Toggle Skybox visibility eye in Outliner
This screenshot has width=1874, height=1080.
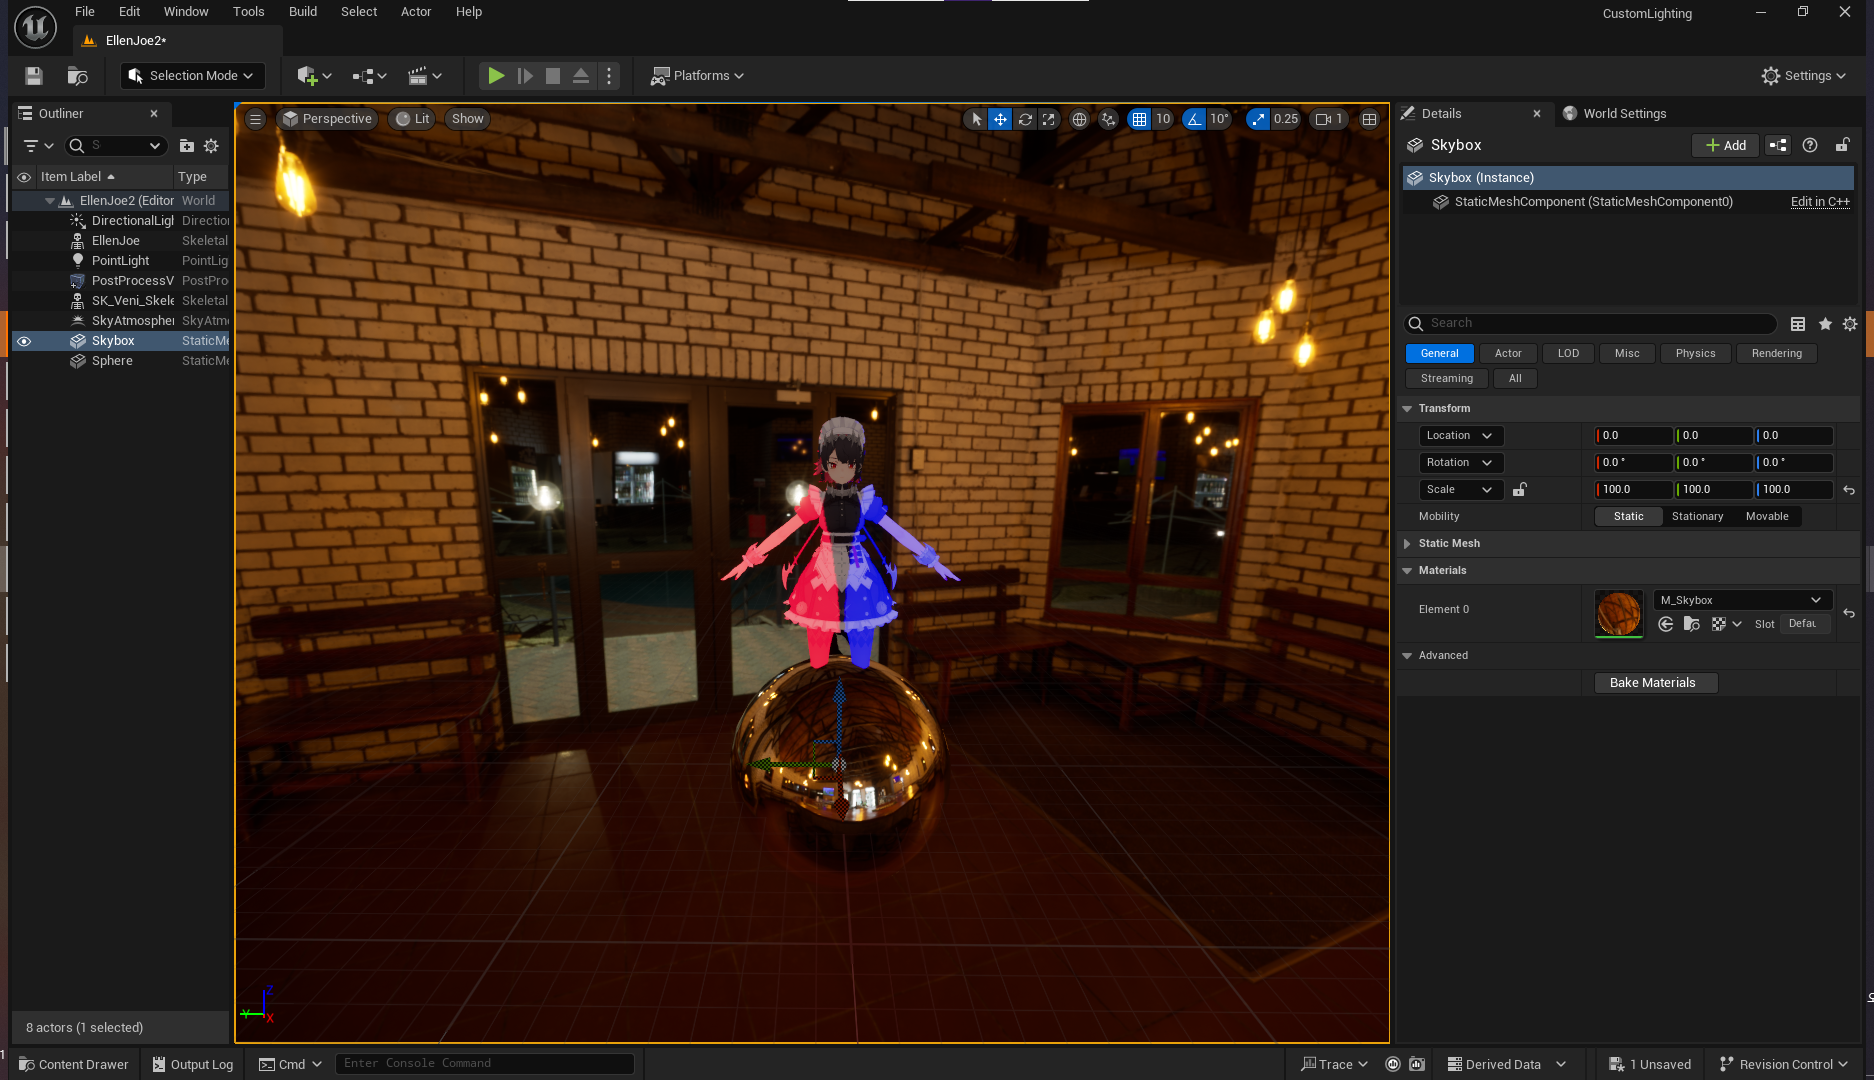tap(24, 341)
